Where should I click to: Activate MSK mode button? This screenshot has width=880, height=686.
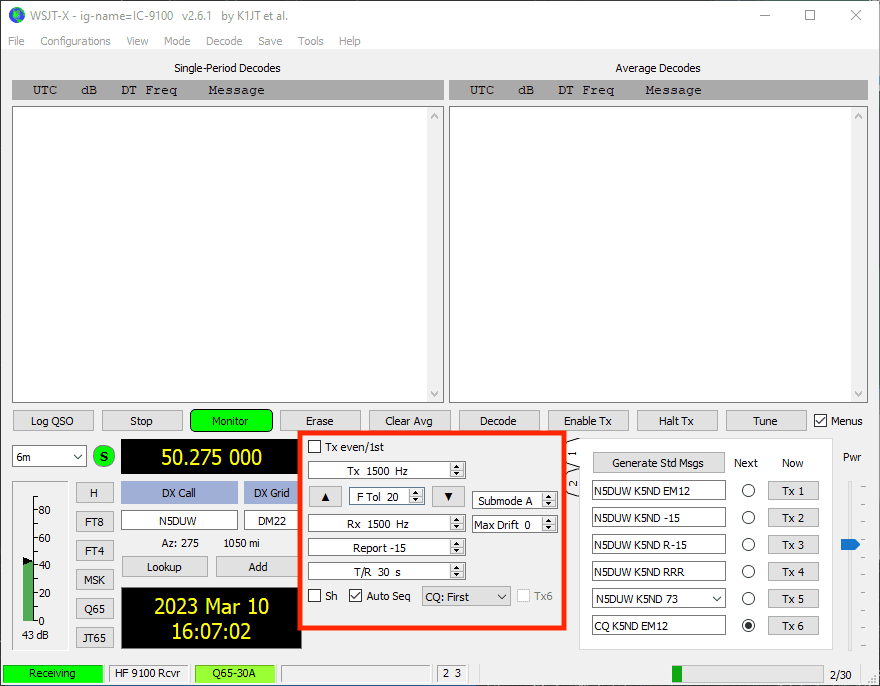[x=94, y=580]
